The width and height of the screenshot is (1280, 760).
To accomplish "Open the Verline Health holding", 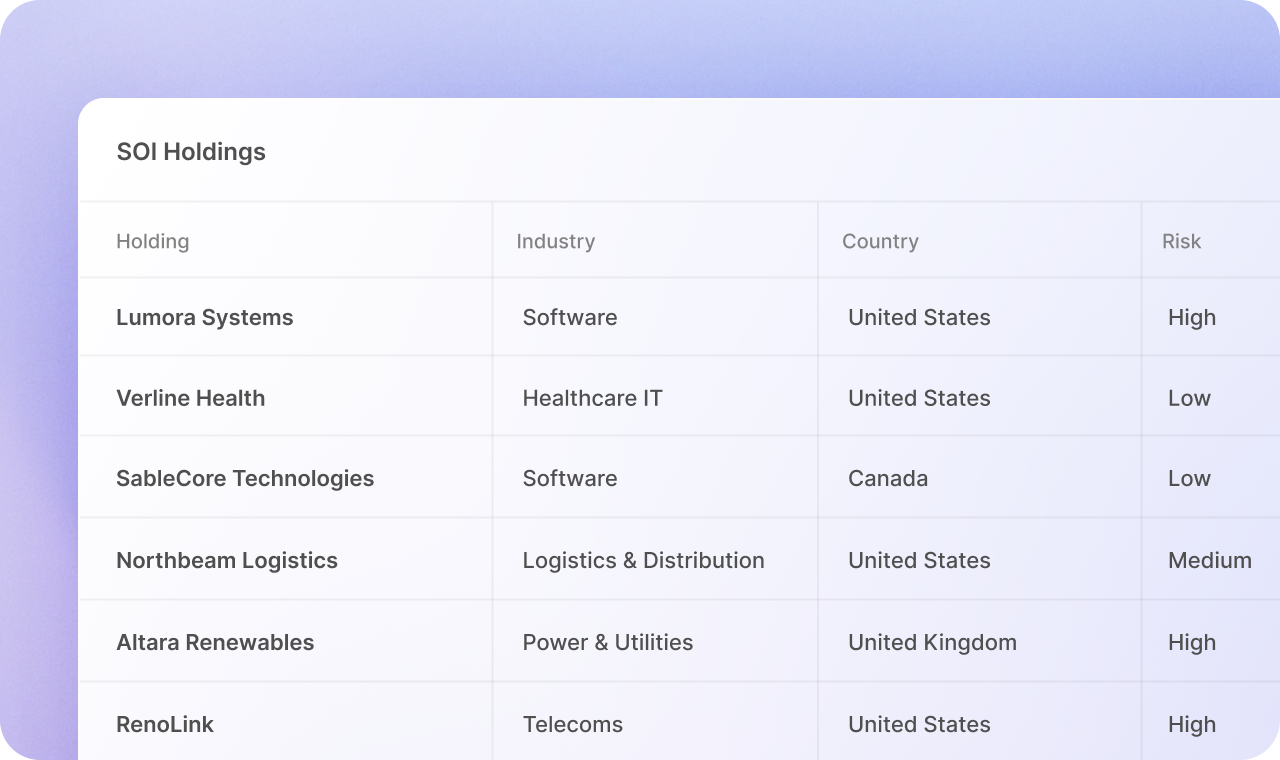I will coord(190,398).
